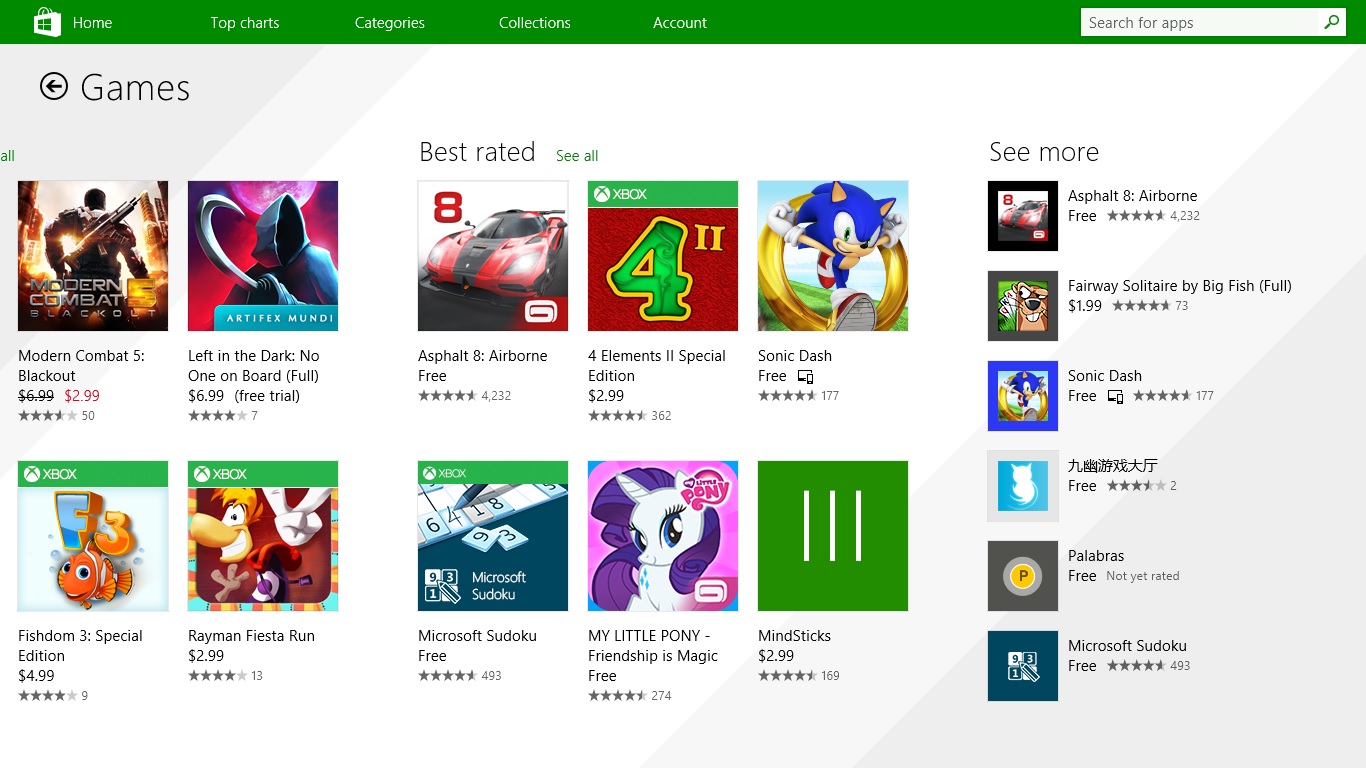
Task: Click Modern Combat 5: Blackout title text
Action: 81,366
